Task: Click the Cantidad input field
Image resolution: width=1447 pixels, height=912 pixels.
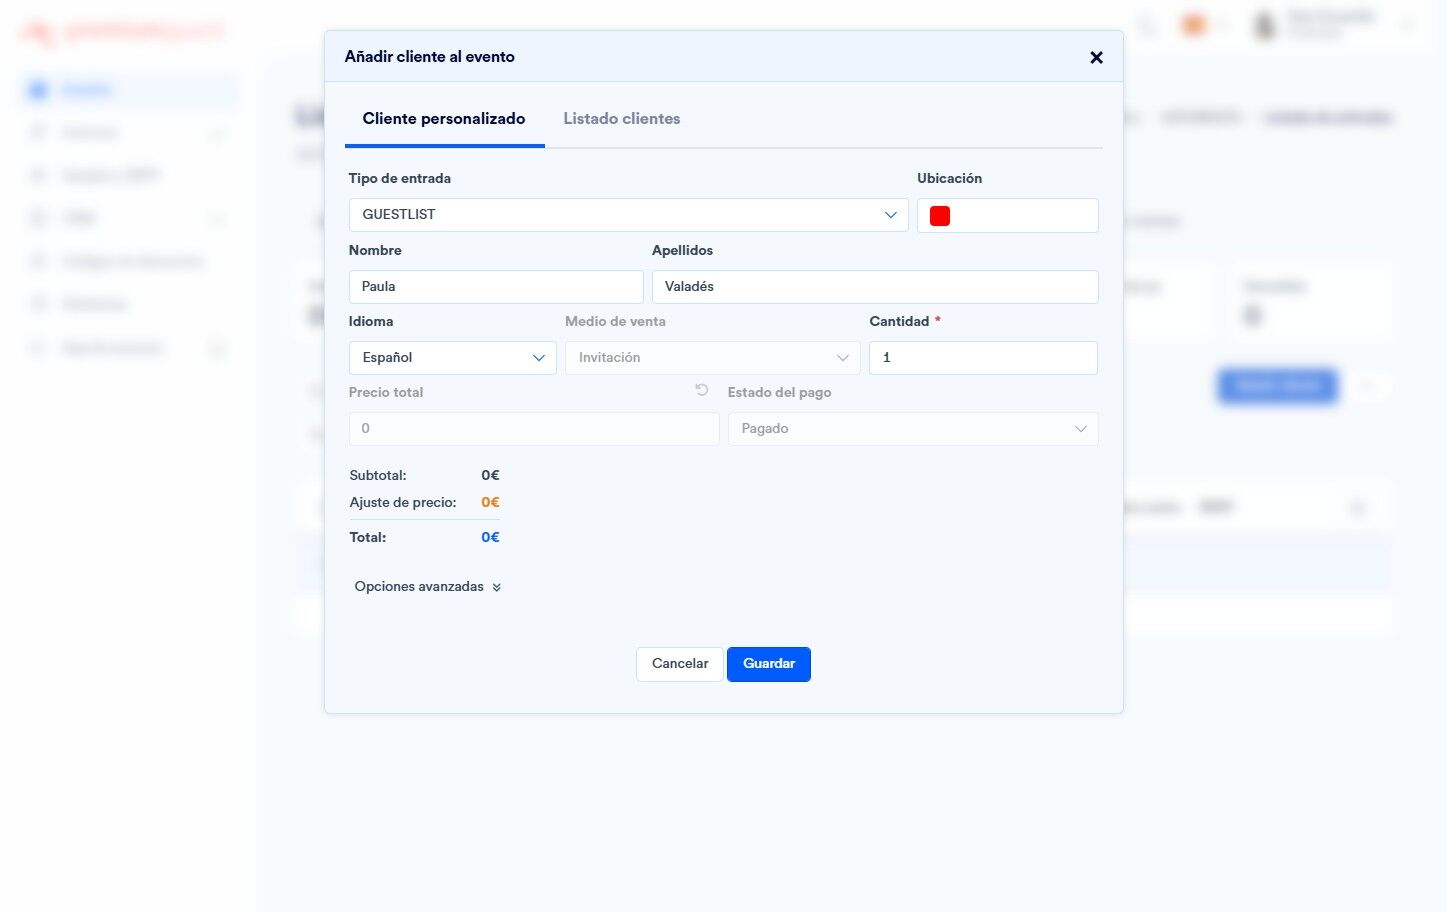Action: pyautogui.click(x=983, y=358)
